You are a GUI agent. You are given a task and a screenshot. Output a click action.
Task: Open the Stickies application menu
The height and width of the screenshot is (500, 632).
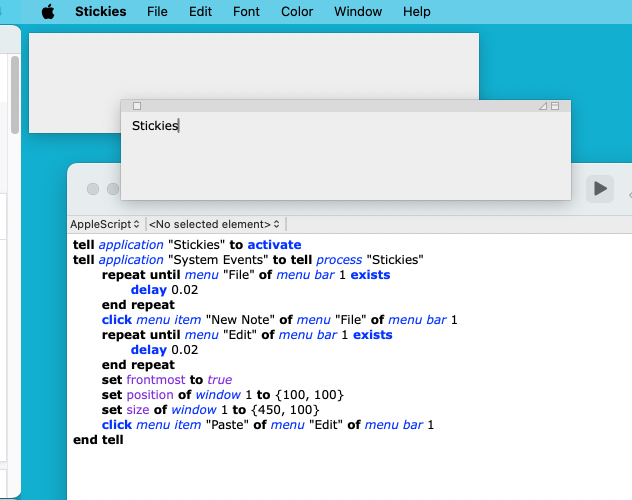[100, 12]
